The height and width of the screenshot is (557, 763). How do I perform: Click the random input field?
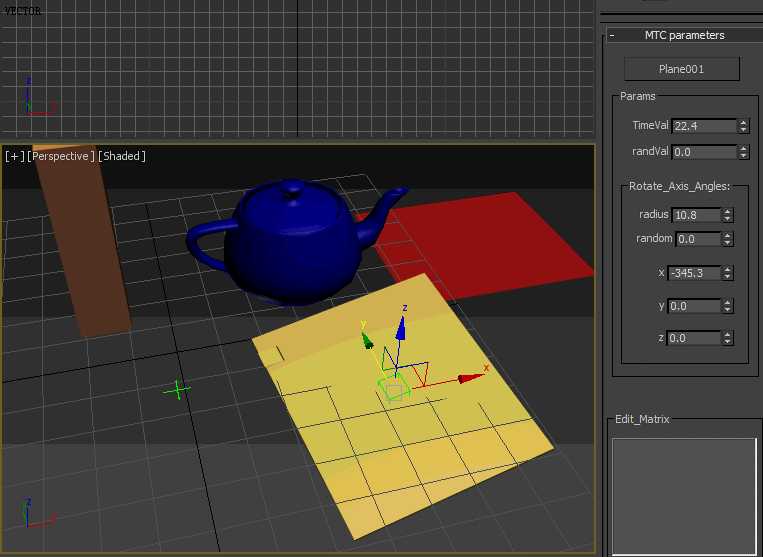click(698, 239)
